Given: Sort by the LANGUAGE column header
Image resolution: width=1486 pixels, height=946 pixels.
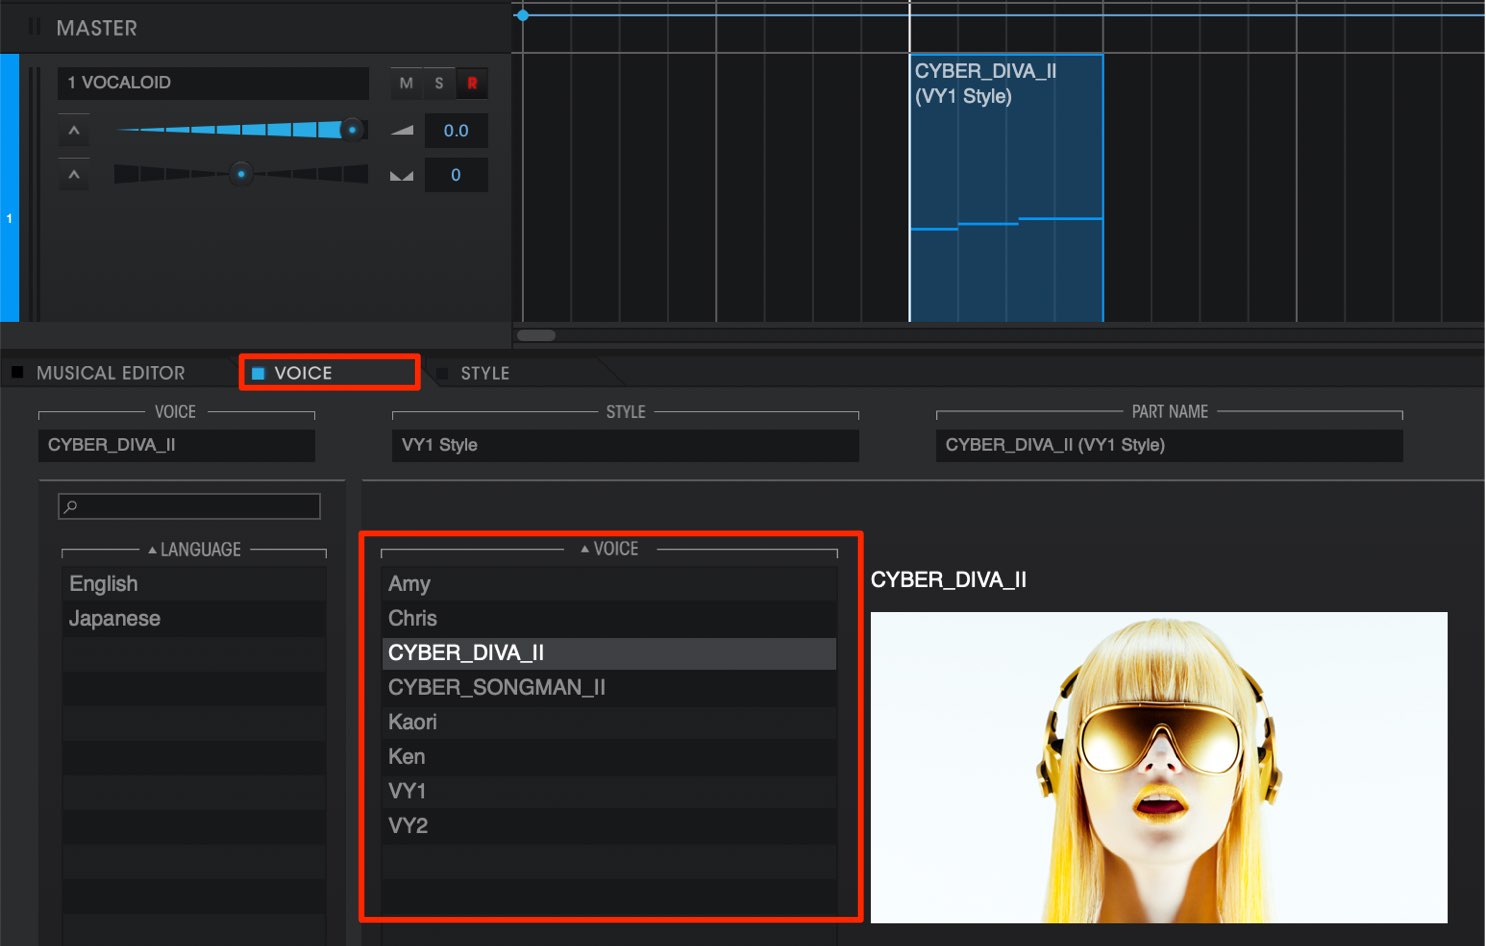Looking at the screenshot, I should pyautogui.click(x=194, y=550).
